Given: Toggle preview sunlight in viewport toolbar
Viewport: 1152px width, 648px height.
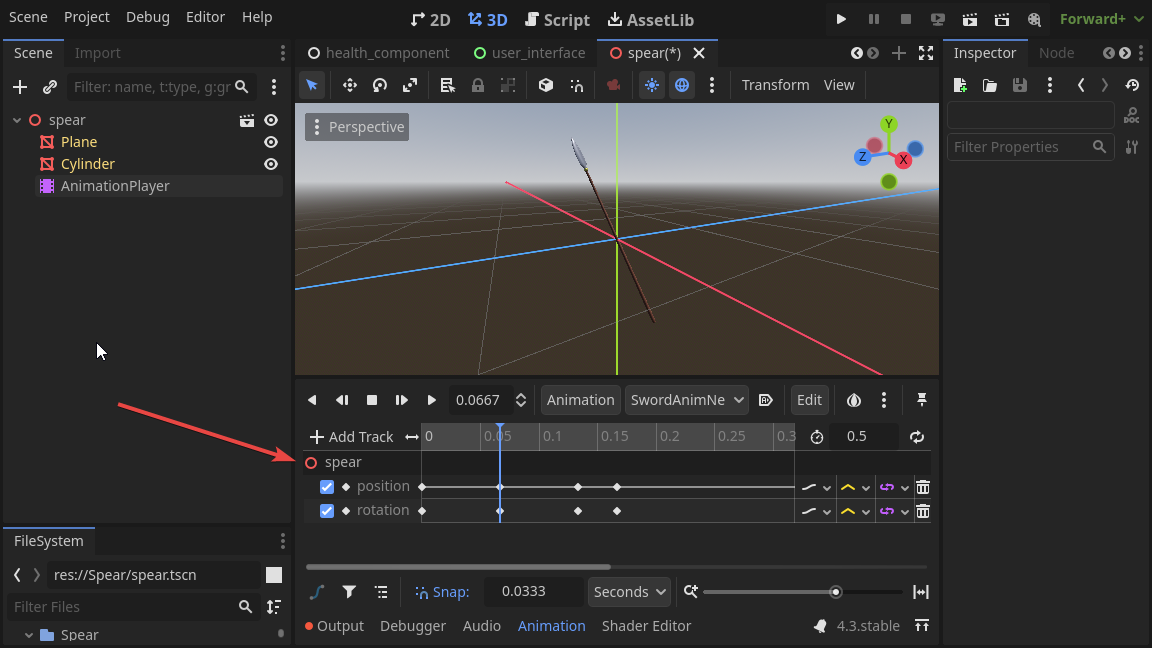Looking at the screenshot, I should pyautogui.click(x=652, y=85).
